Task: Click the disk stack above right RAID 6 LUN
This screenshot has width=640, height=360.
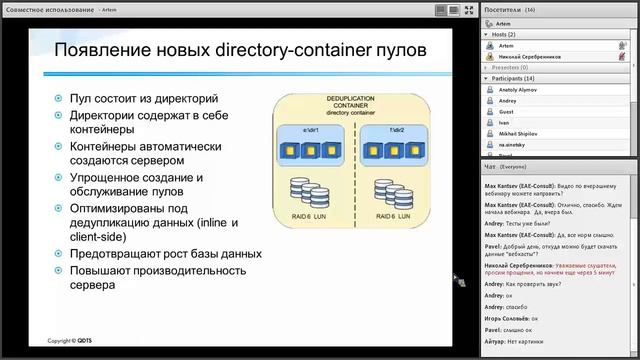Action: (394, 194)
